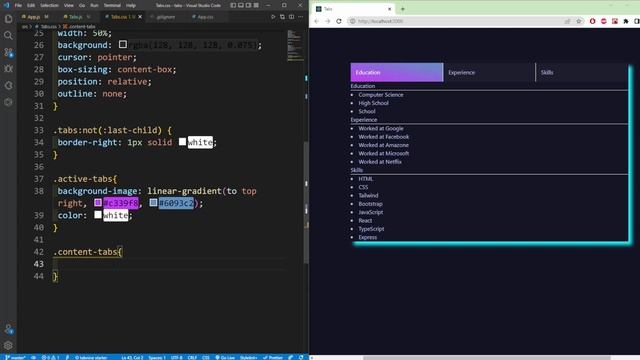Image resolution: width=640 pixels, height=360 pixels.
Task: Click the Worked at Google list item
Action: (381, 128)
